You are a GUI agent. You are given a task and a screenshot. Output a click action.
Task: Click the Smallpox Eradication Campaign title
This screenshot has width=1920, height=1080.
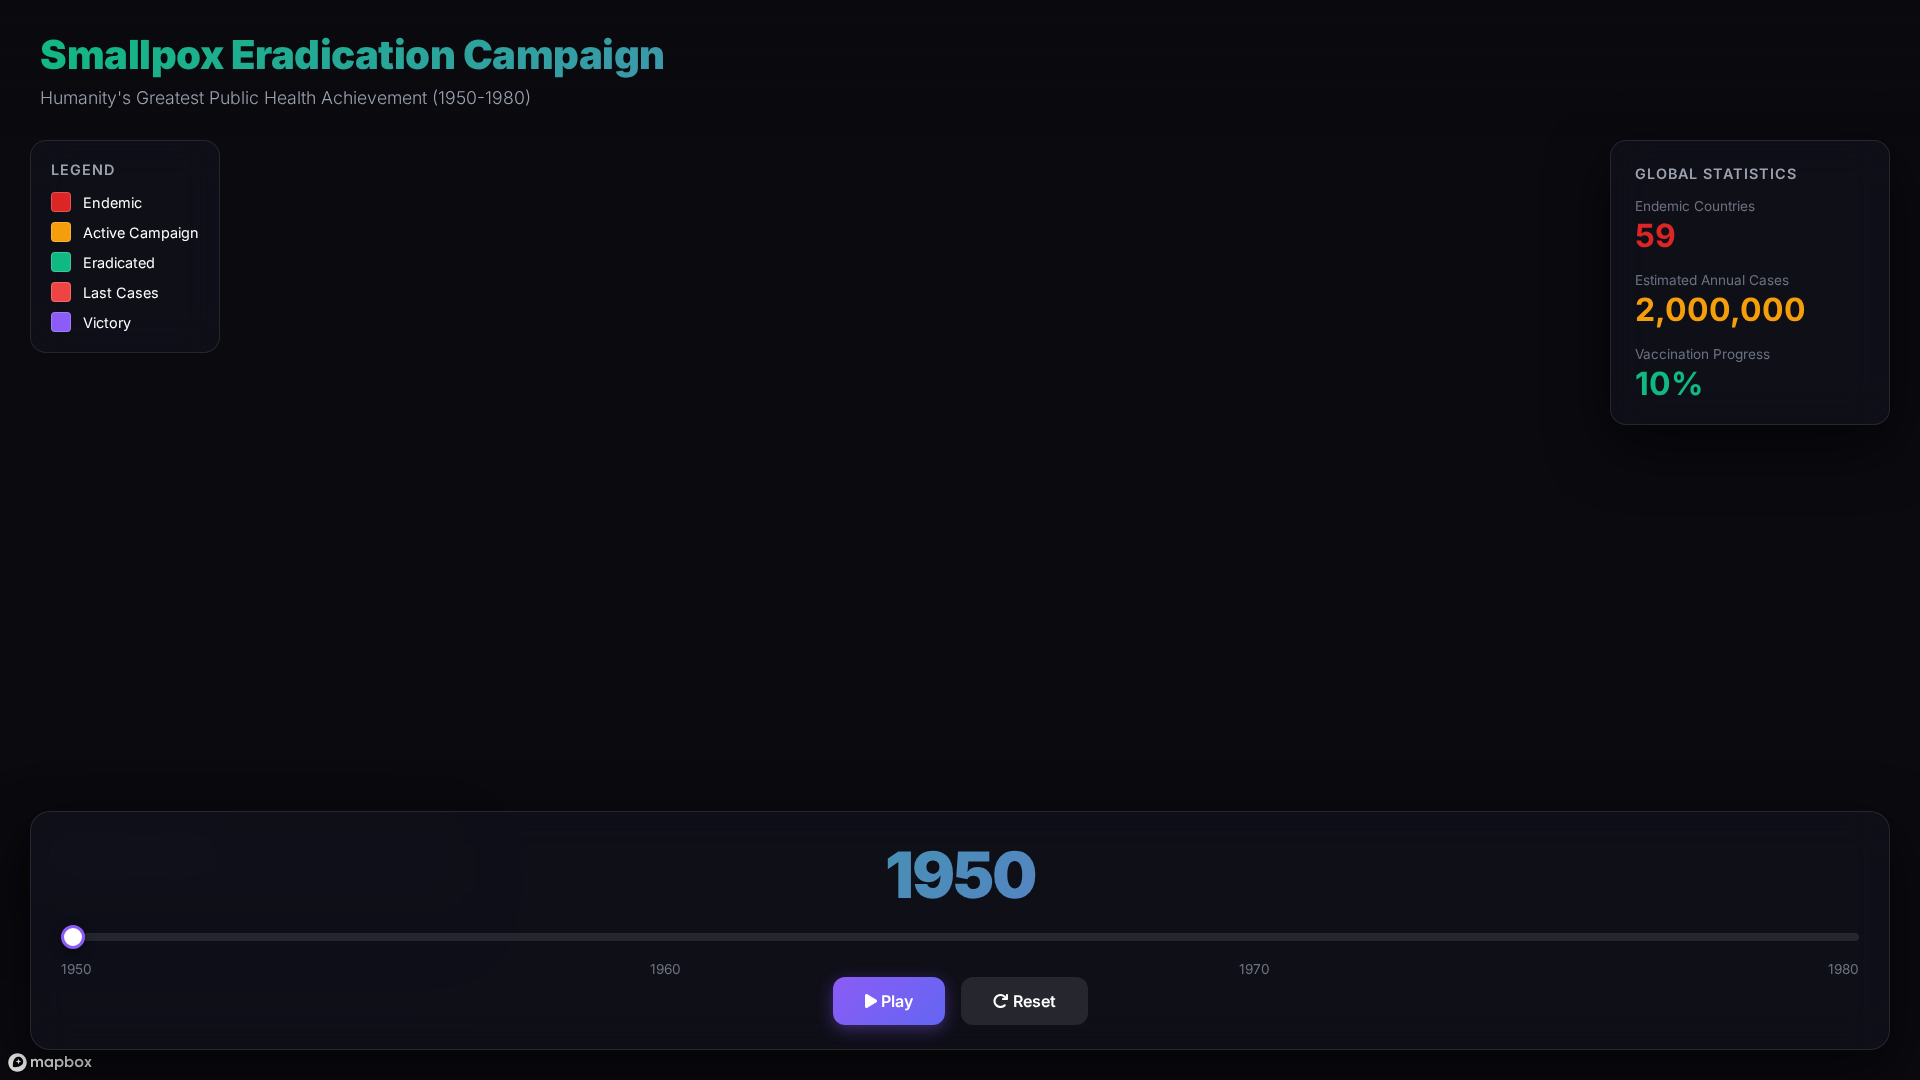[352, 55]
